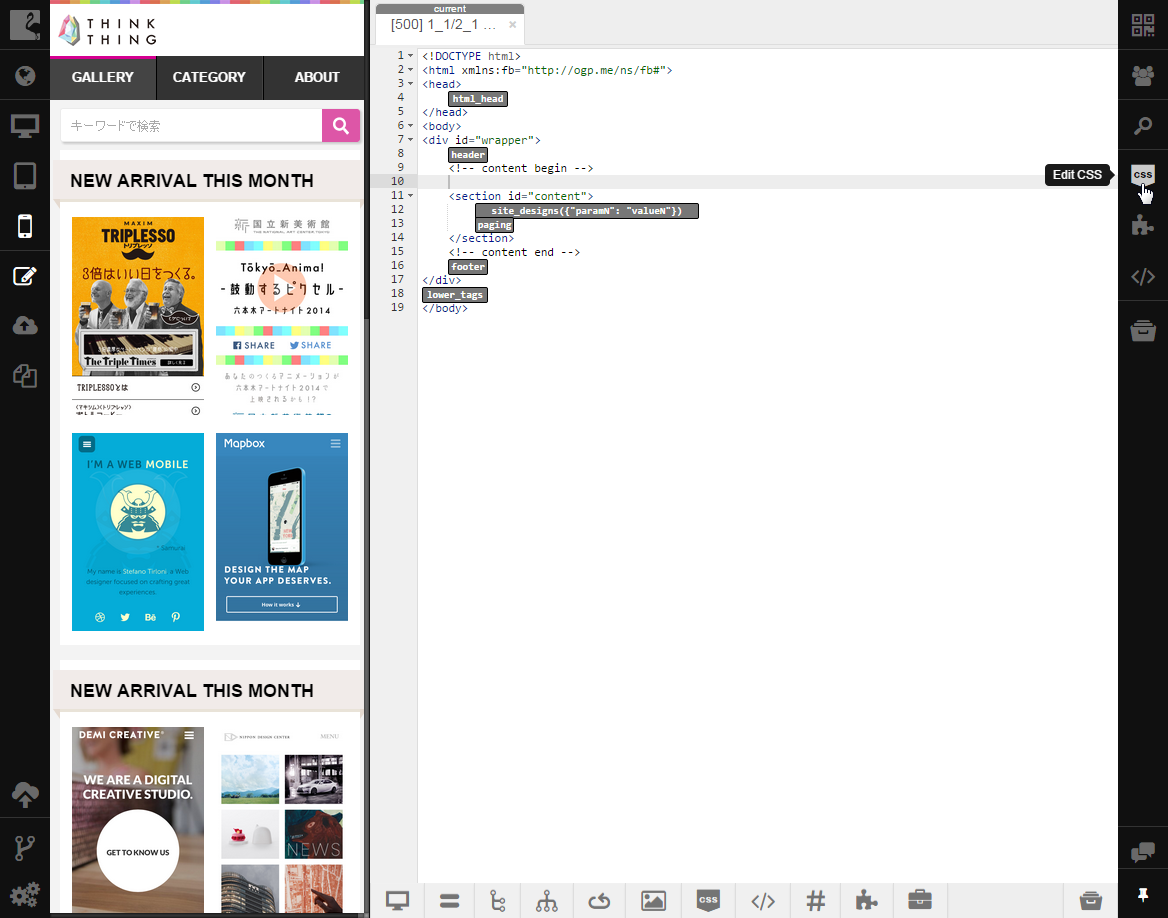Viewport: 1168px width, 918px height.
Task: Click the puzzle piece icon in bottom toolbar
Action: coord(866,900)
